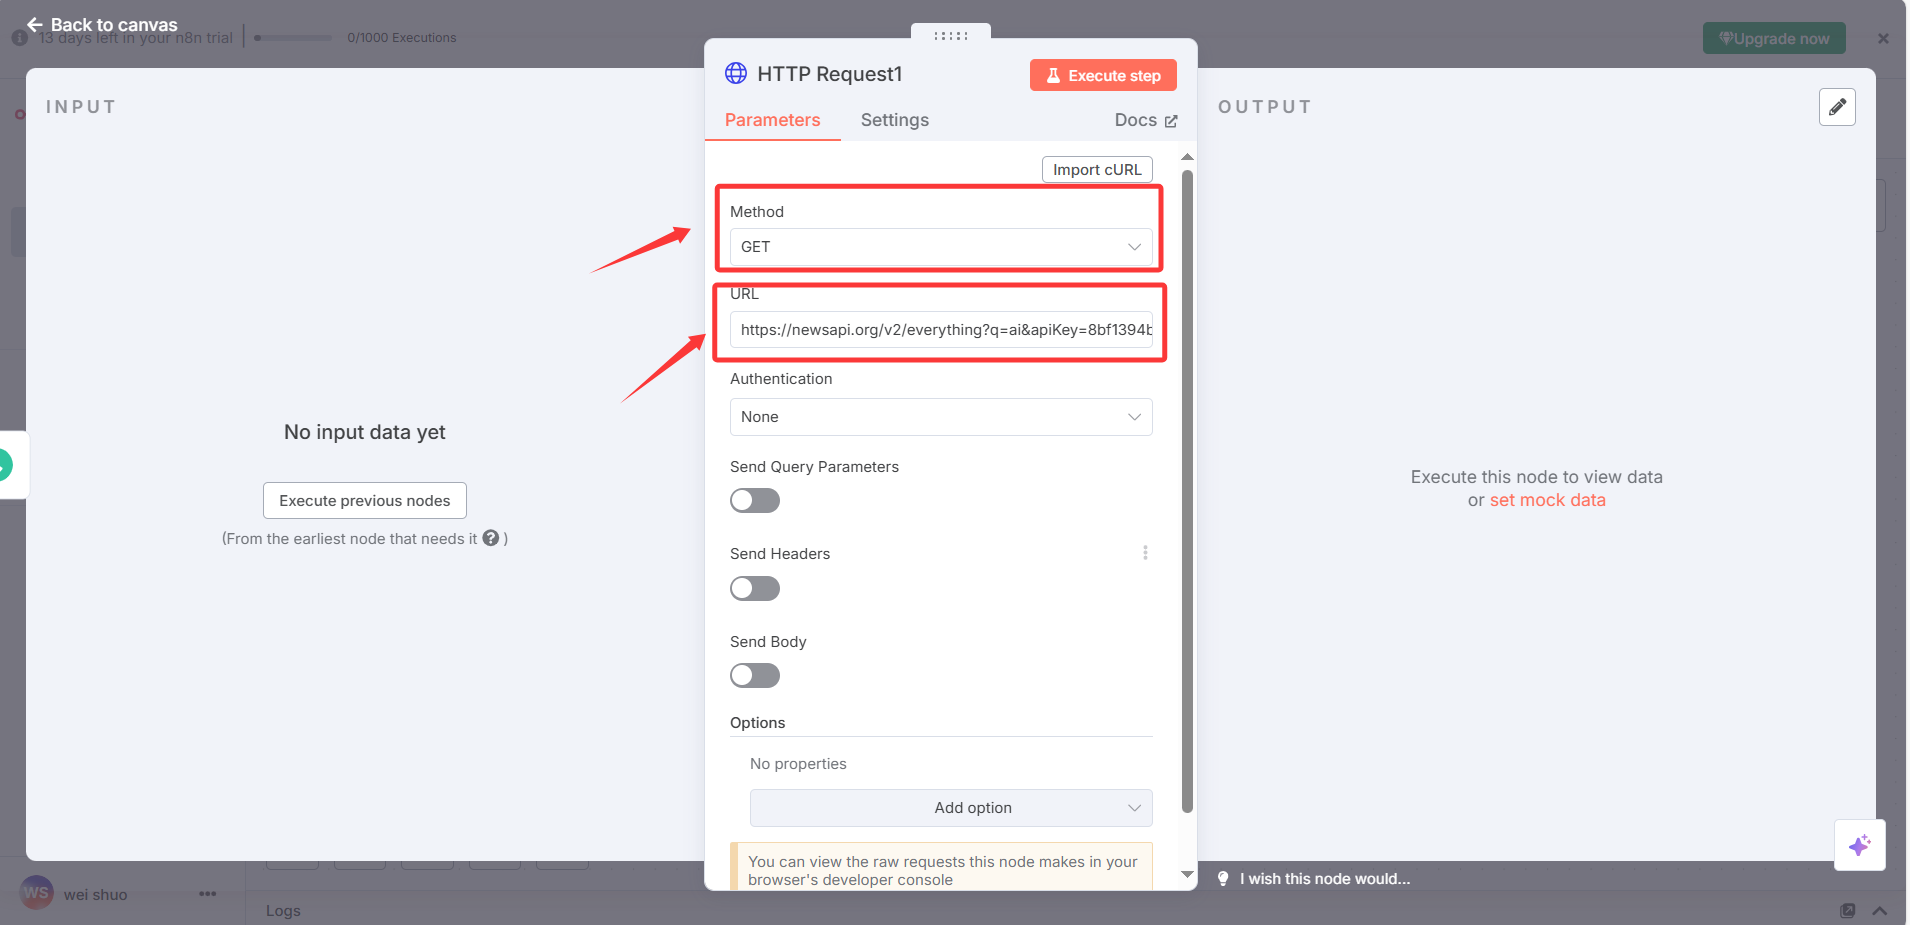Open logs in new window icon

[x=1848, y=911]
